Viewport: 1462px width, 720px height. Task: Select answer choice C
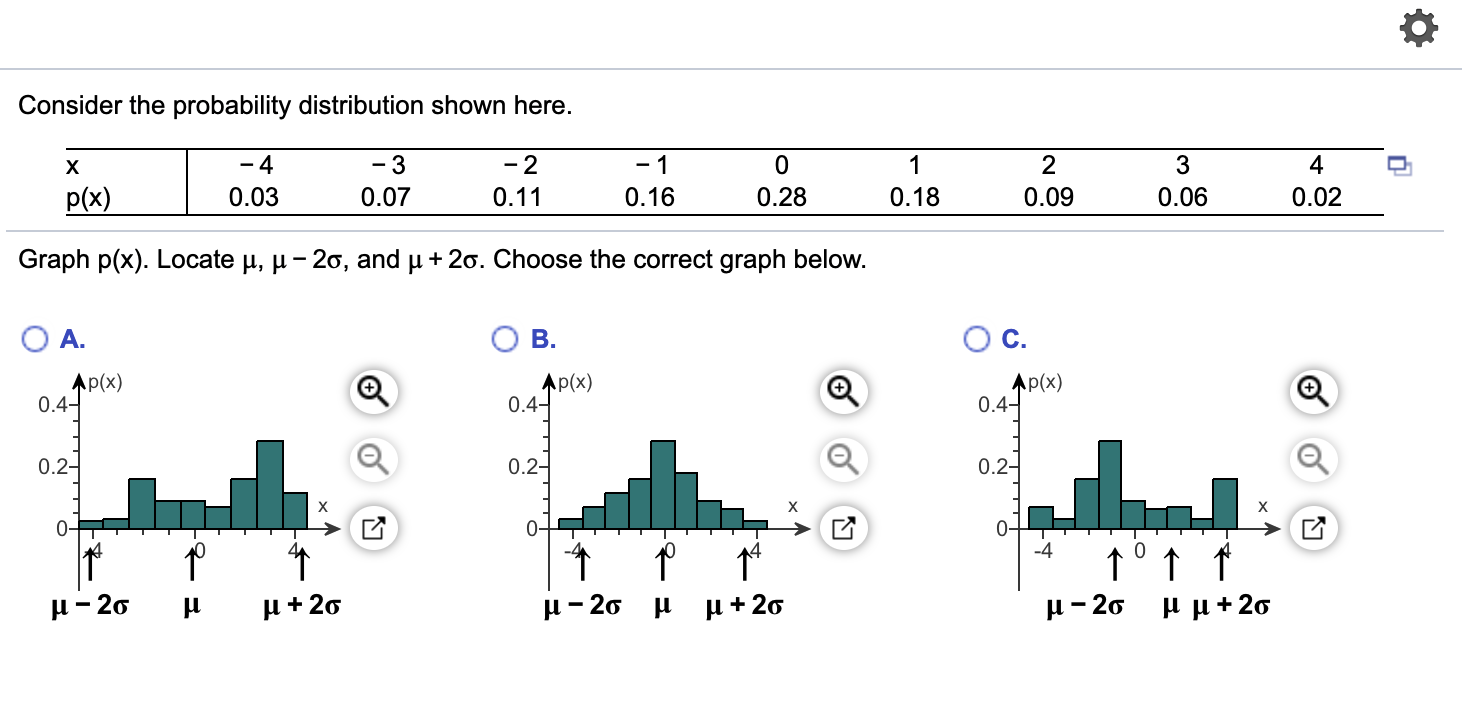[975, 339]
